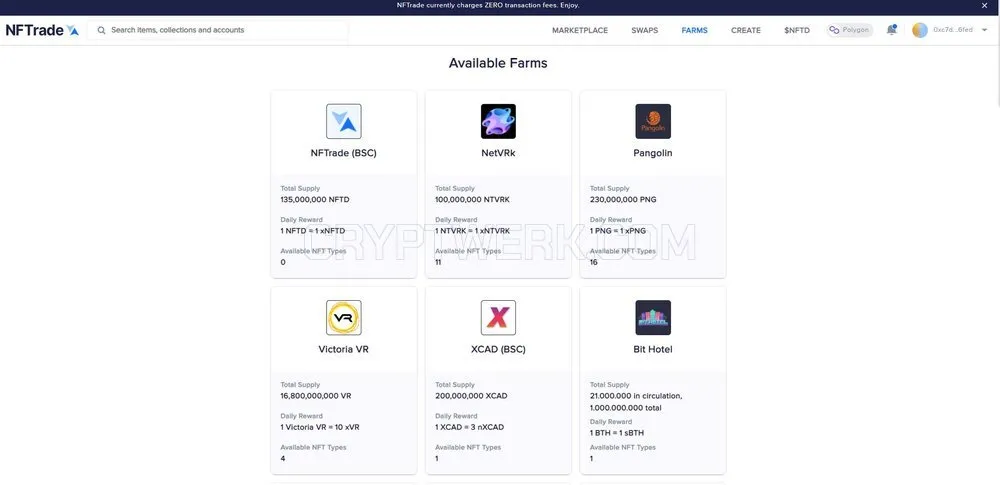Click 1 XCAD = 3 nXCAD reward

[x=469, y=428]
